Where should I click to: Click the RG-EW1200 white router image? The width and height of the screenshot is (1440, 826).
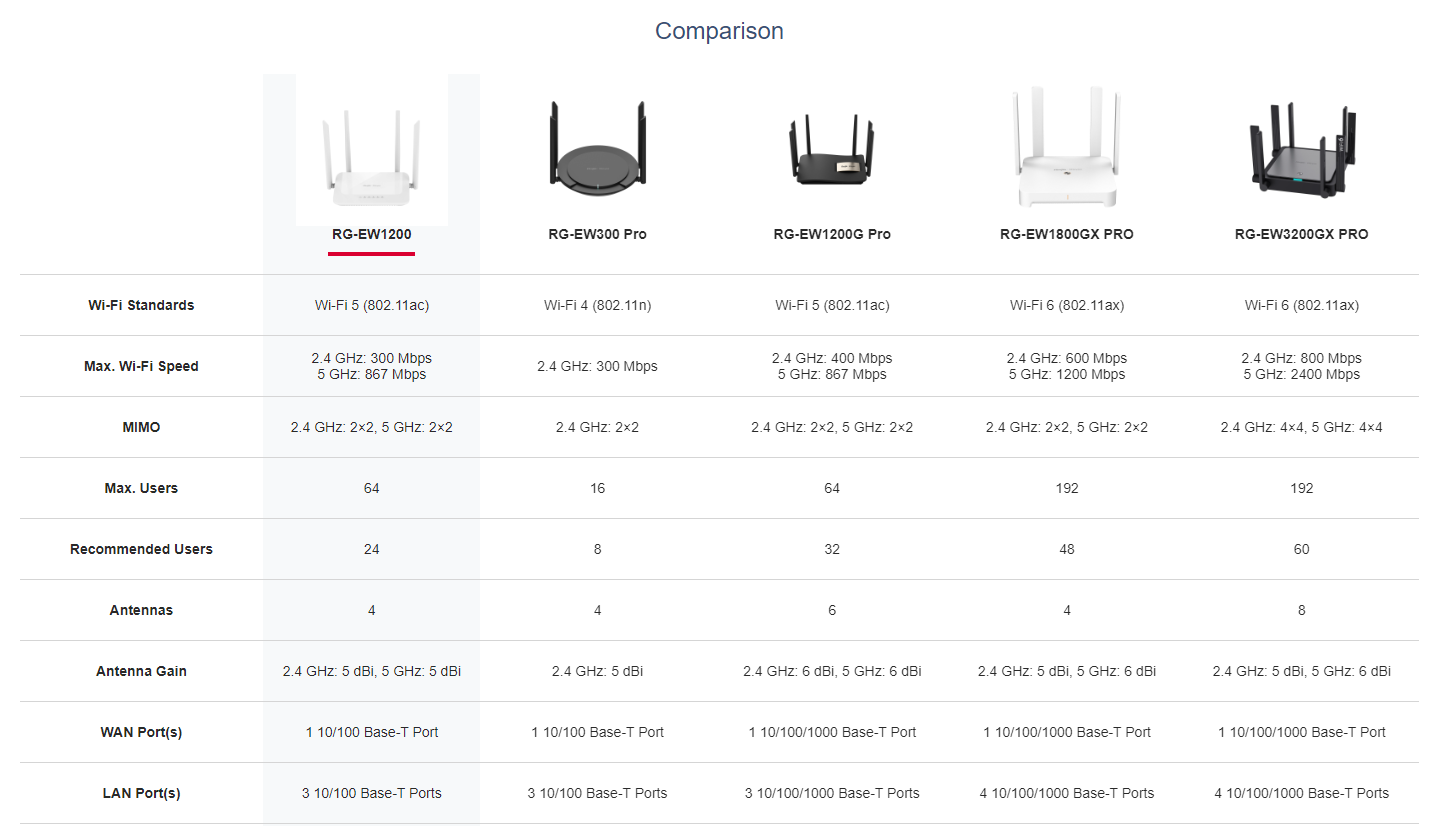click(x=372, y=150)
